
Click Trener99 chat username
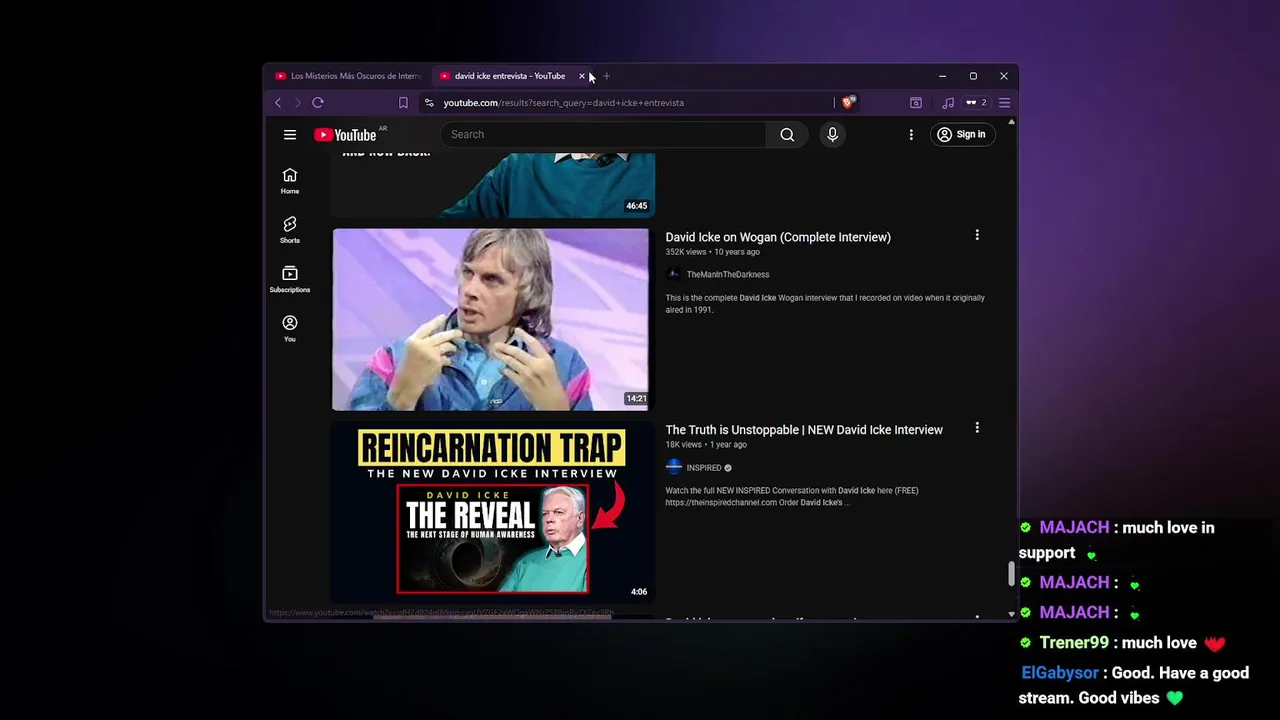[1075, 643]
